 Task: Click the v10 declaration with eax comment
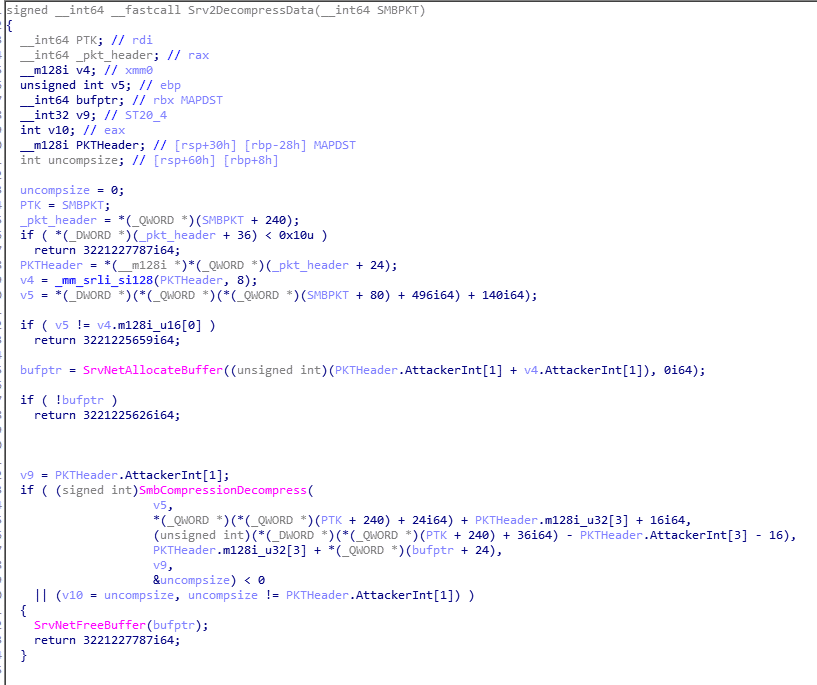pos(47,130)
